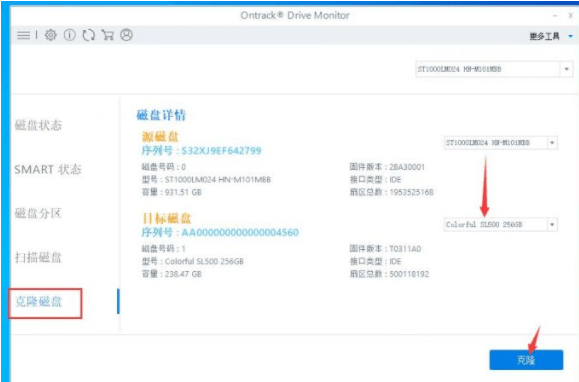Viewport: 579px width, 382px height.
Task: Click the 更多工具 label
Action: [x=545, y=36]
